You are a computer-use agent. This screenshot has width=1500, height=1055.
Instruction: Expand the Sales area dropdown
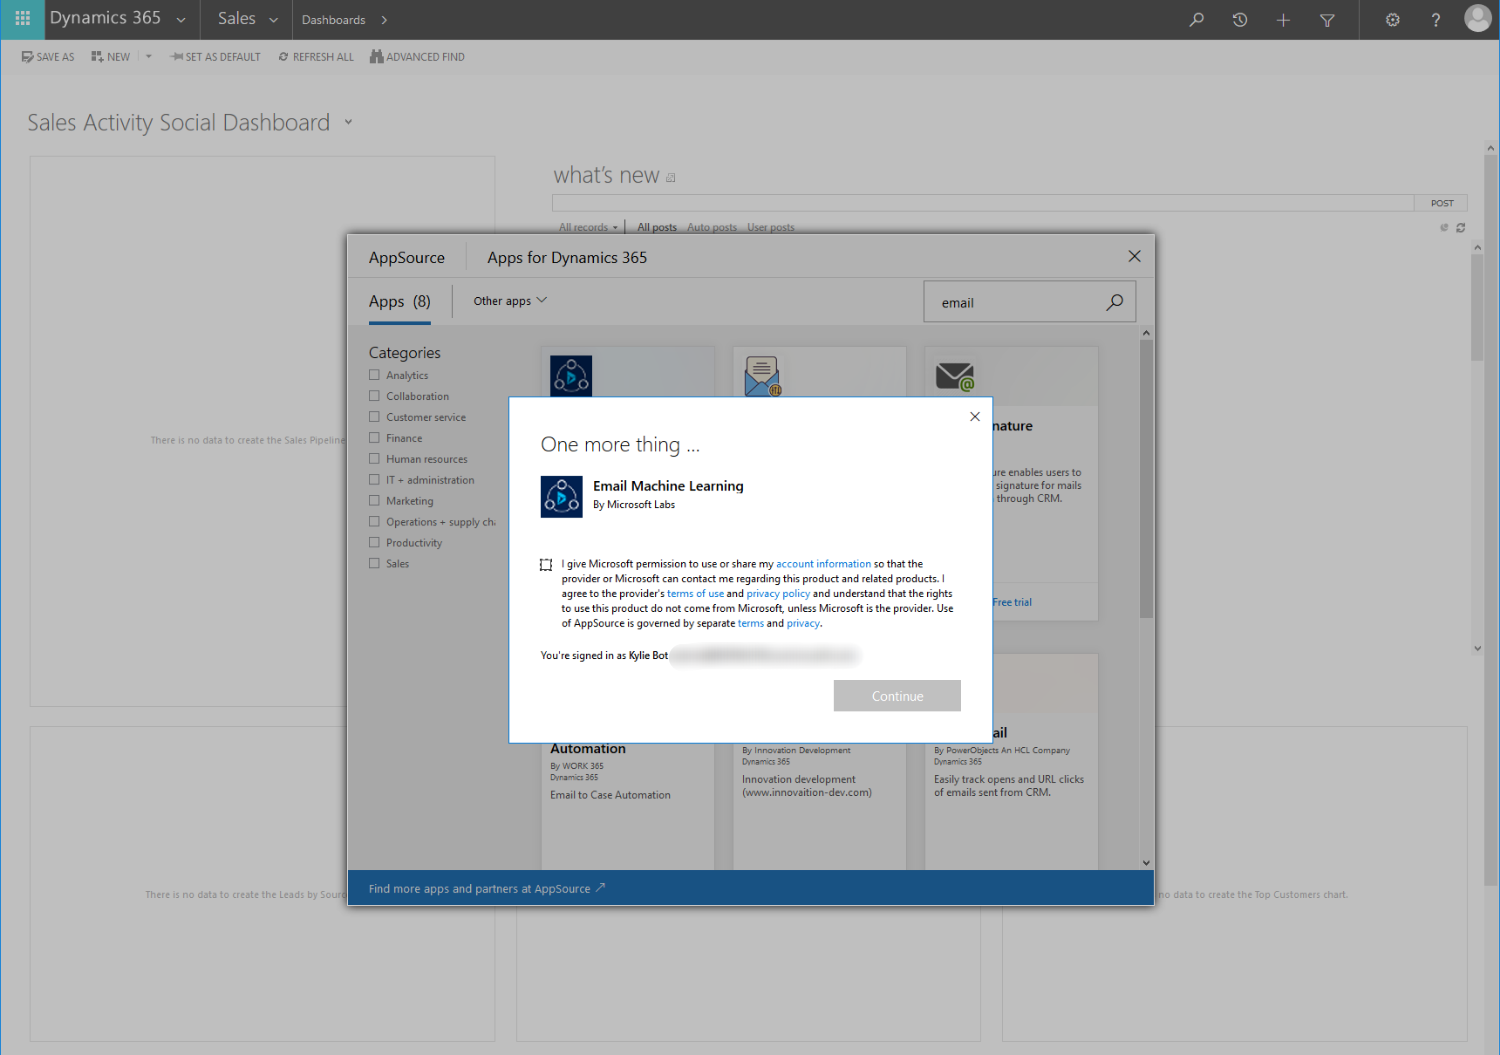[x=273, y=20]
